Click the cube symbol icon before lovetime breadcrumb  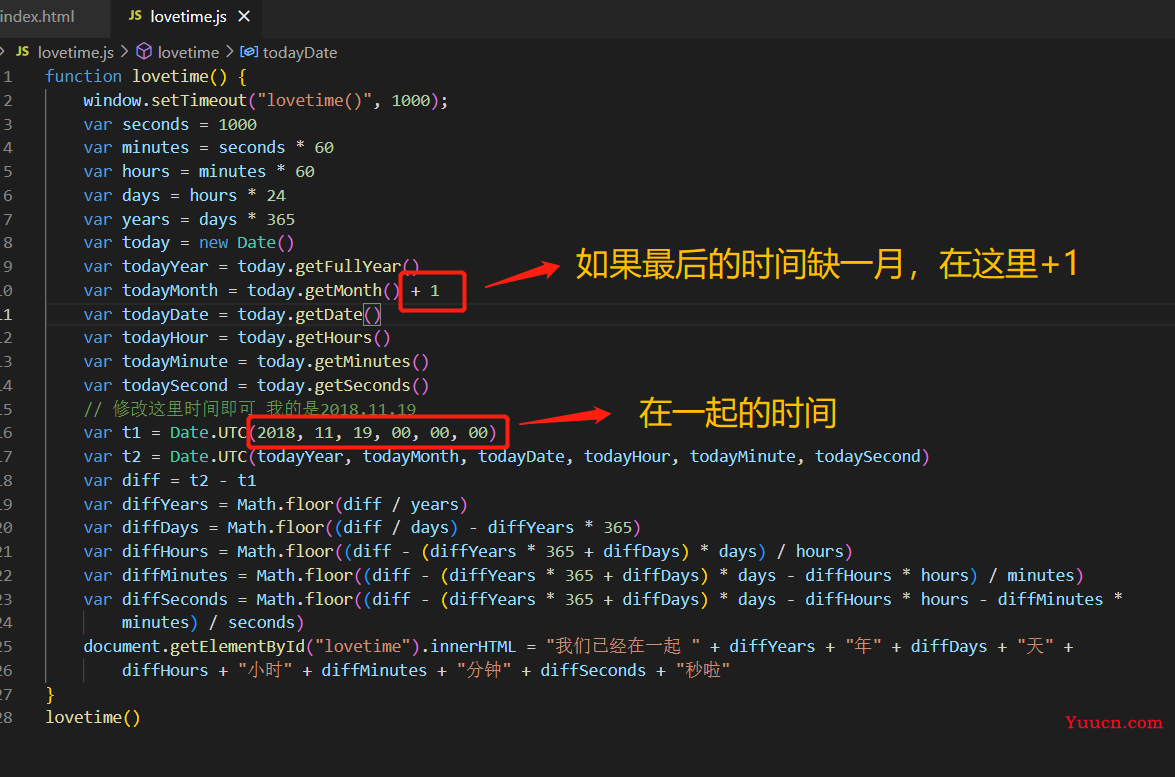click(144, 52)
